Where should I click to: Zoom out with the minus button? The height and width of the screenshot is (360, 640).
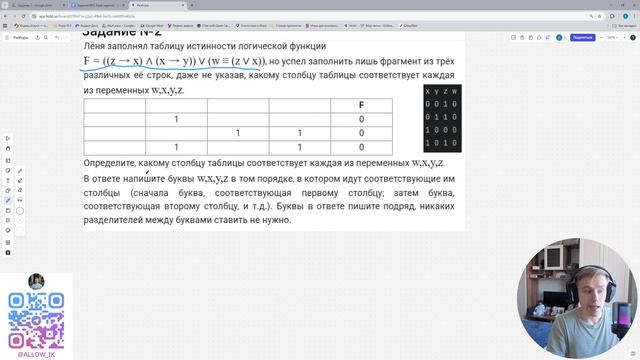[x=601, y=38]
